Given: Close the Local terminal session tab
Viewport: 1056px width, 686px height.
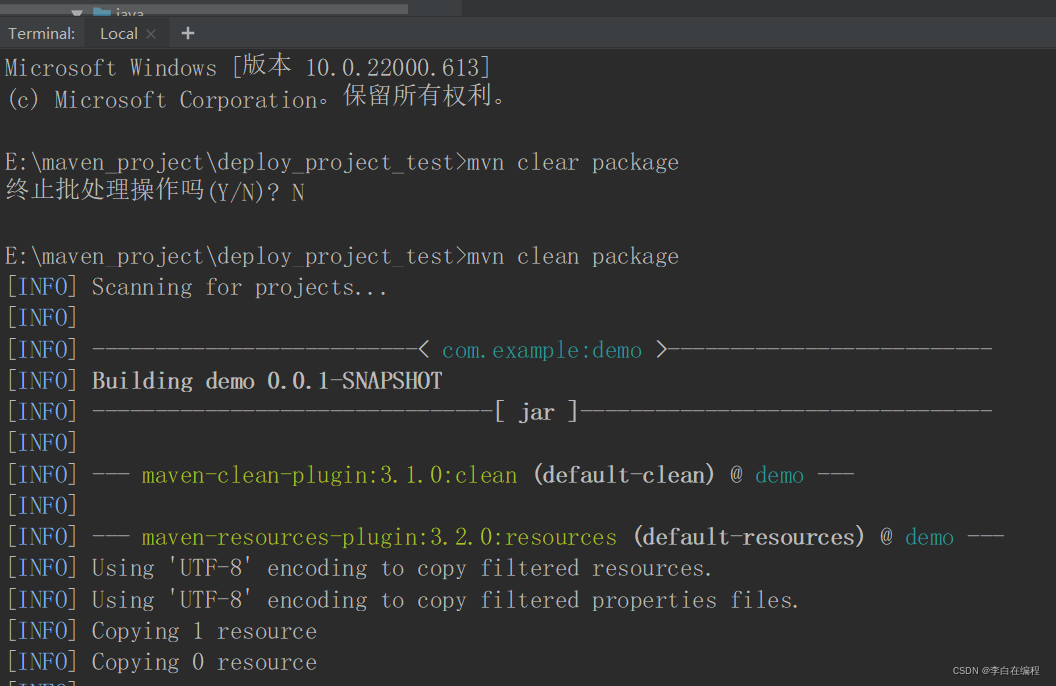Looking at the screenshot, I should click(152, 34).
